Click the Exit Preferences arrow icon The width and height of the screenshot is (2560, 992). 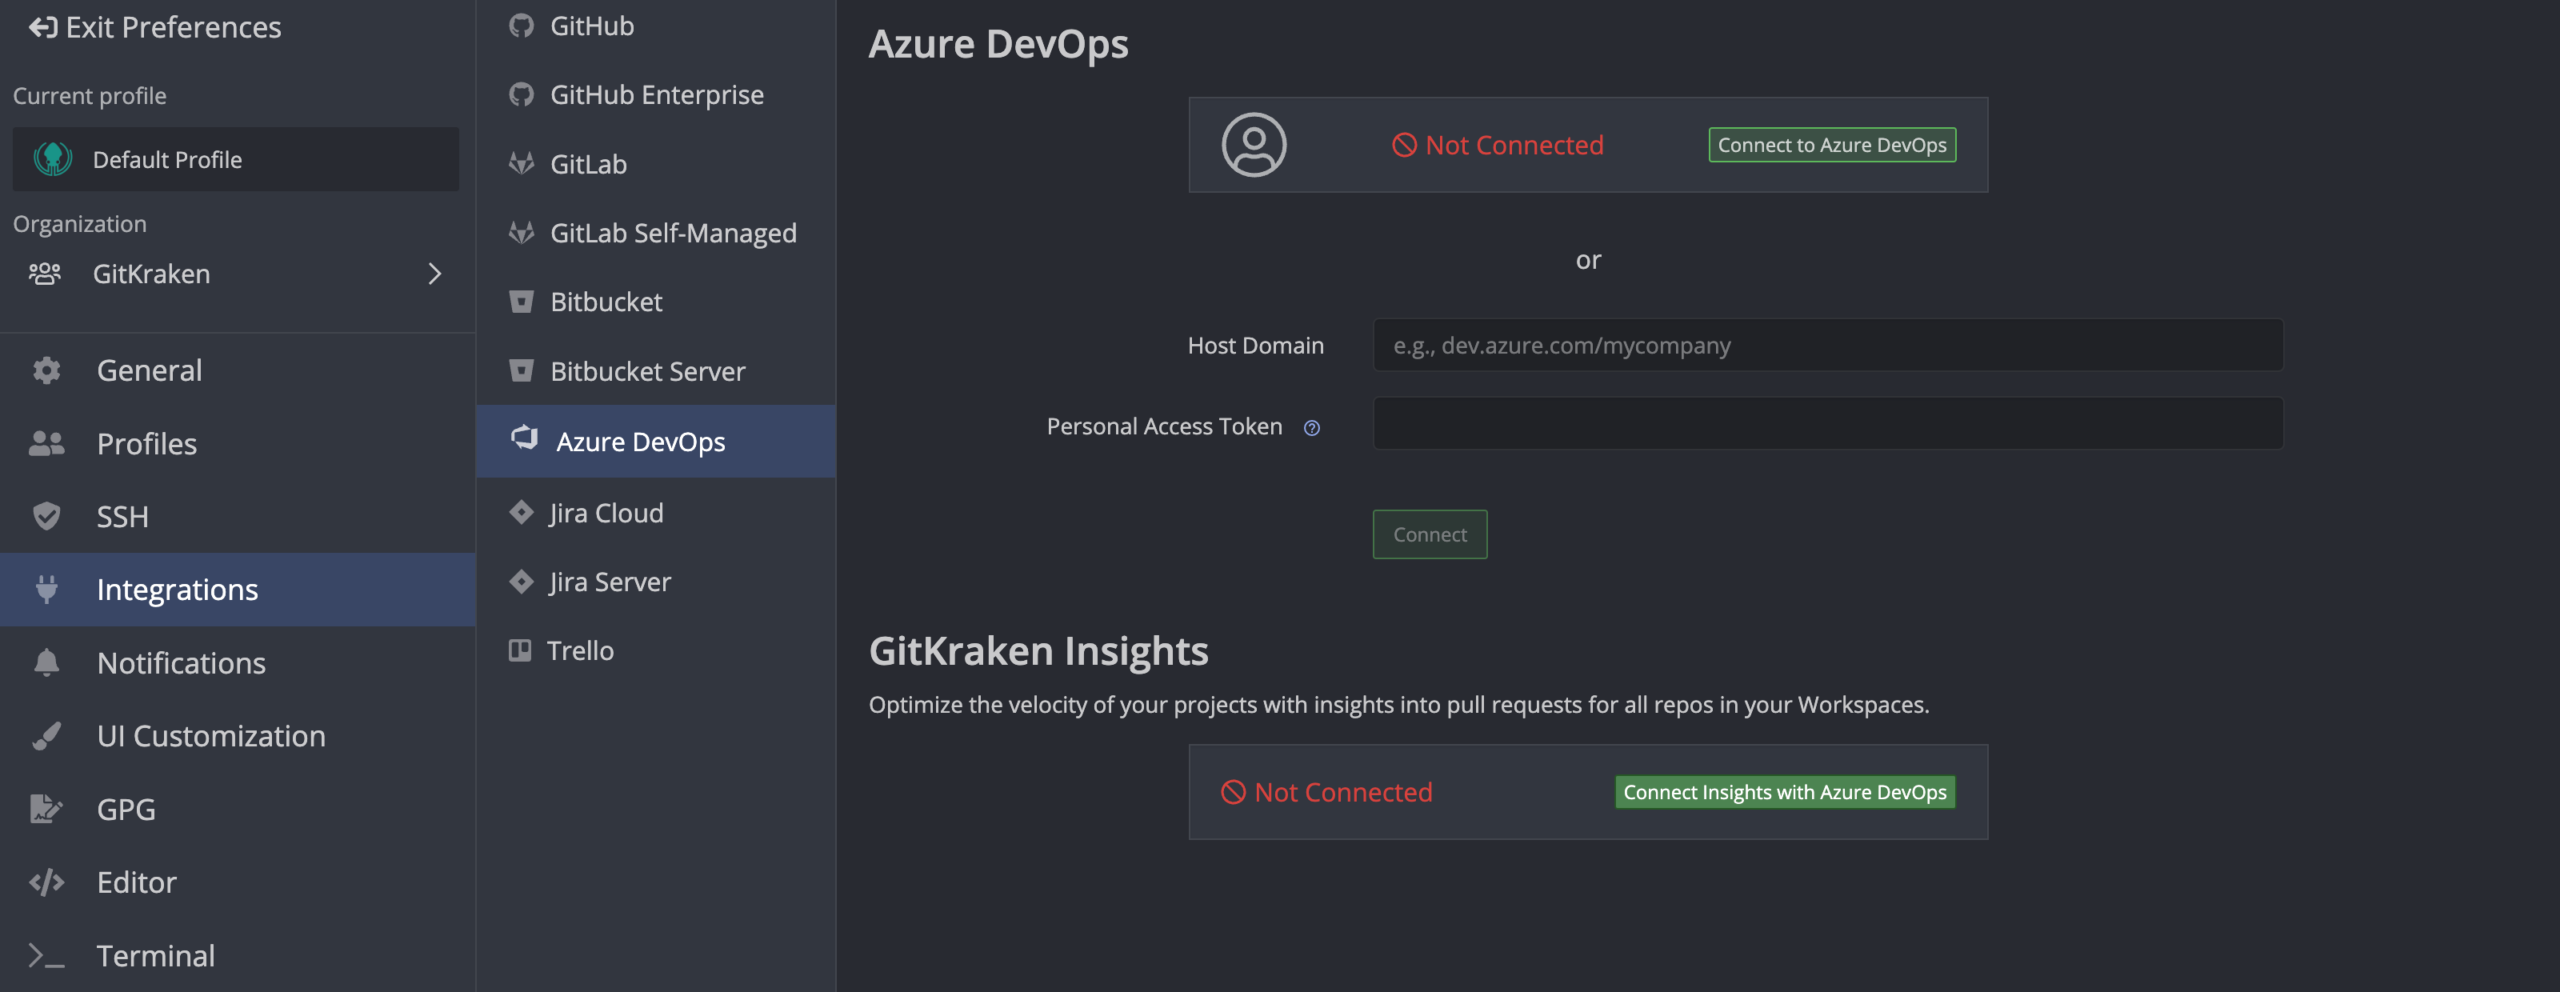click(x=43, y=27)
